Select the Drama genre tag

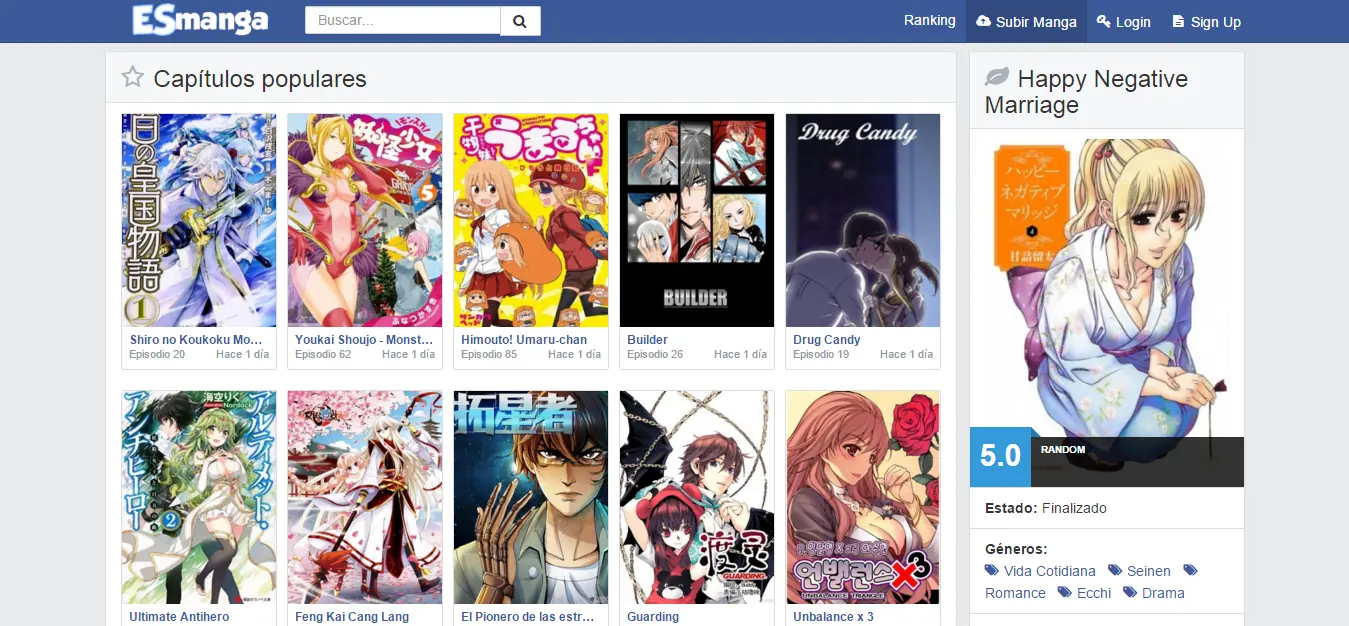click(x=1163, y=593)
